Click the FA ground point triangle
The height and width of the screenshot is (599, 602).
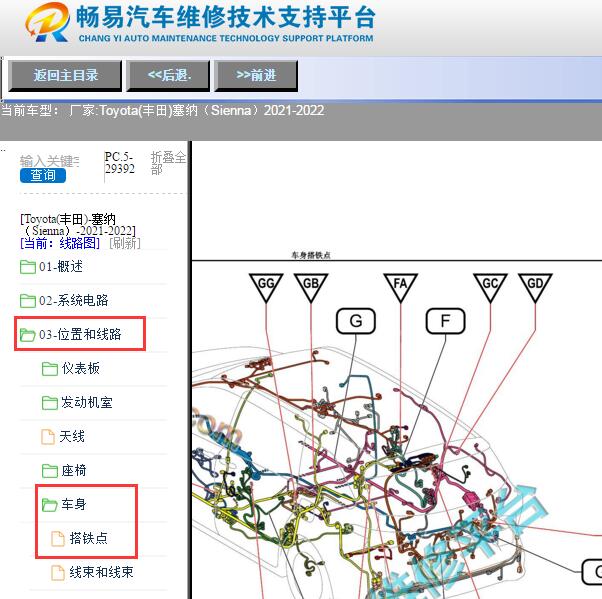pos(400,287)
